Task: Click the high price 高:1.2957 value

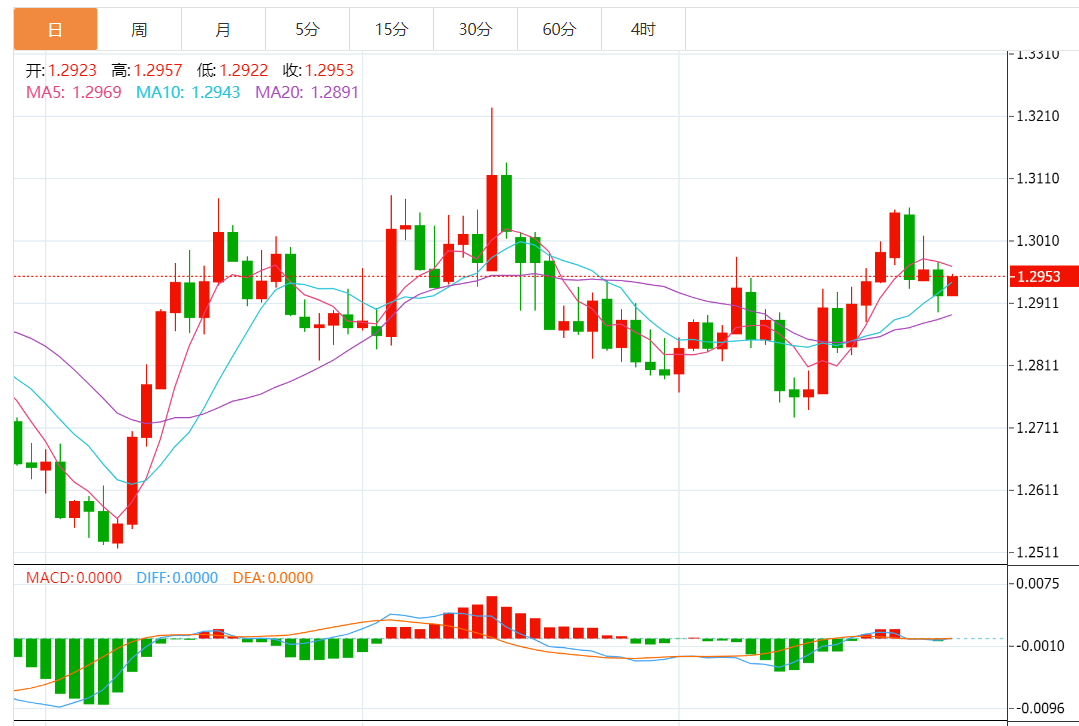Action: tap(147, 70)
